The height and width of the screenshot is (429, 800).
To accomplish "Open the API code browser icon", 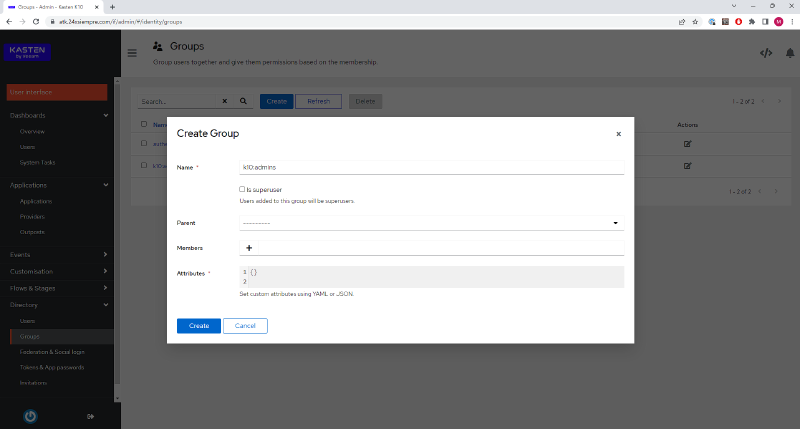I will 766,53.
